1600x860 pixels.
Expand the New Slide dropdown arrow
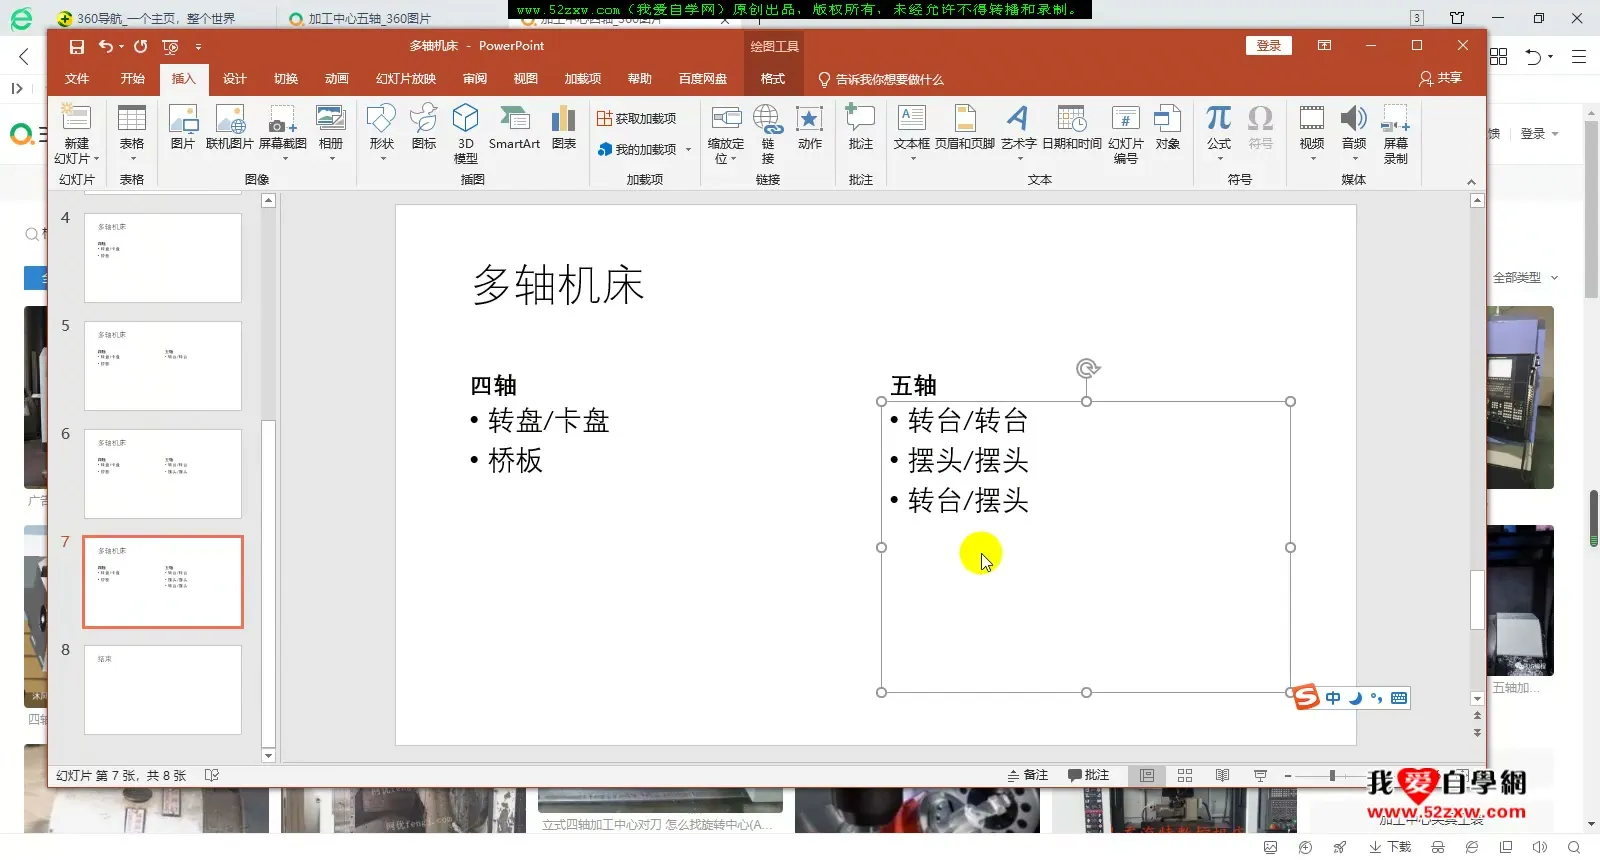point(96,159)
